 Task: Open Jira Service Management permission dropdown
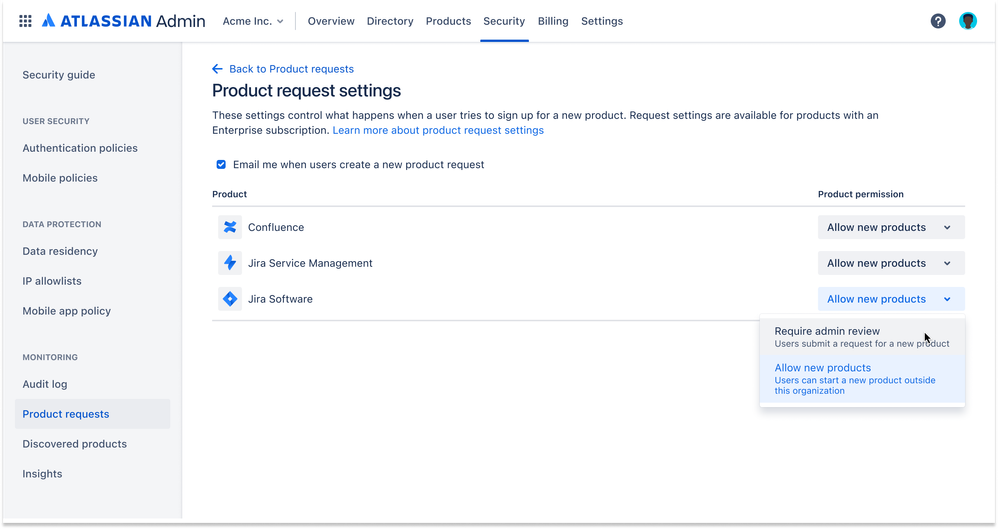[890, 263]
